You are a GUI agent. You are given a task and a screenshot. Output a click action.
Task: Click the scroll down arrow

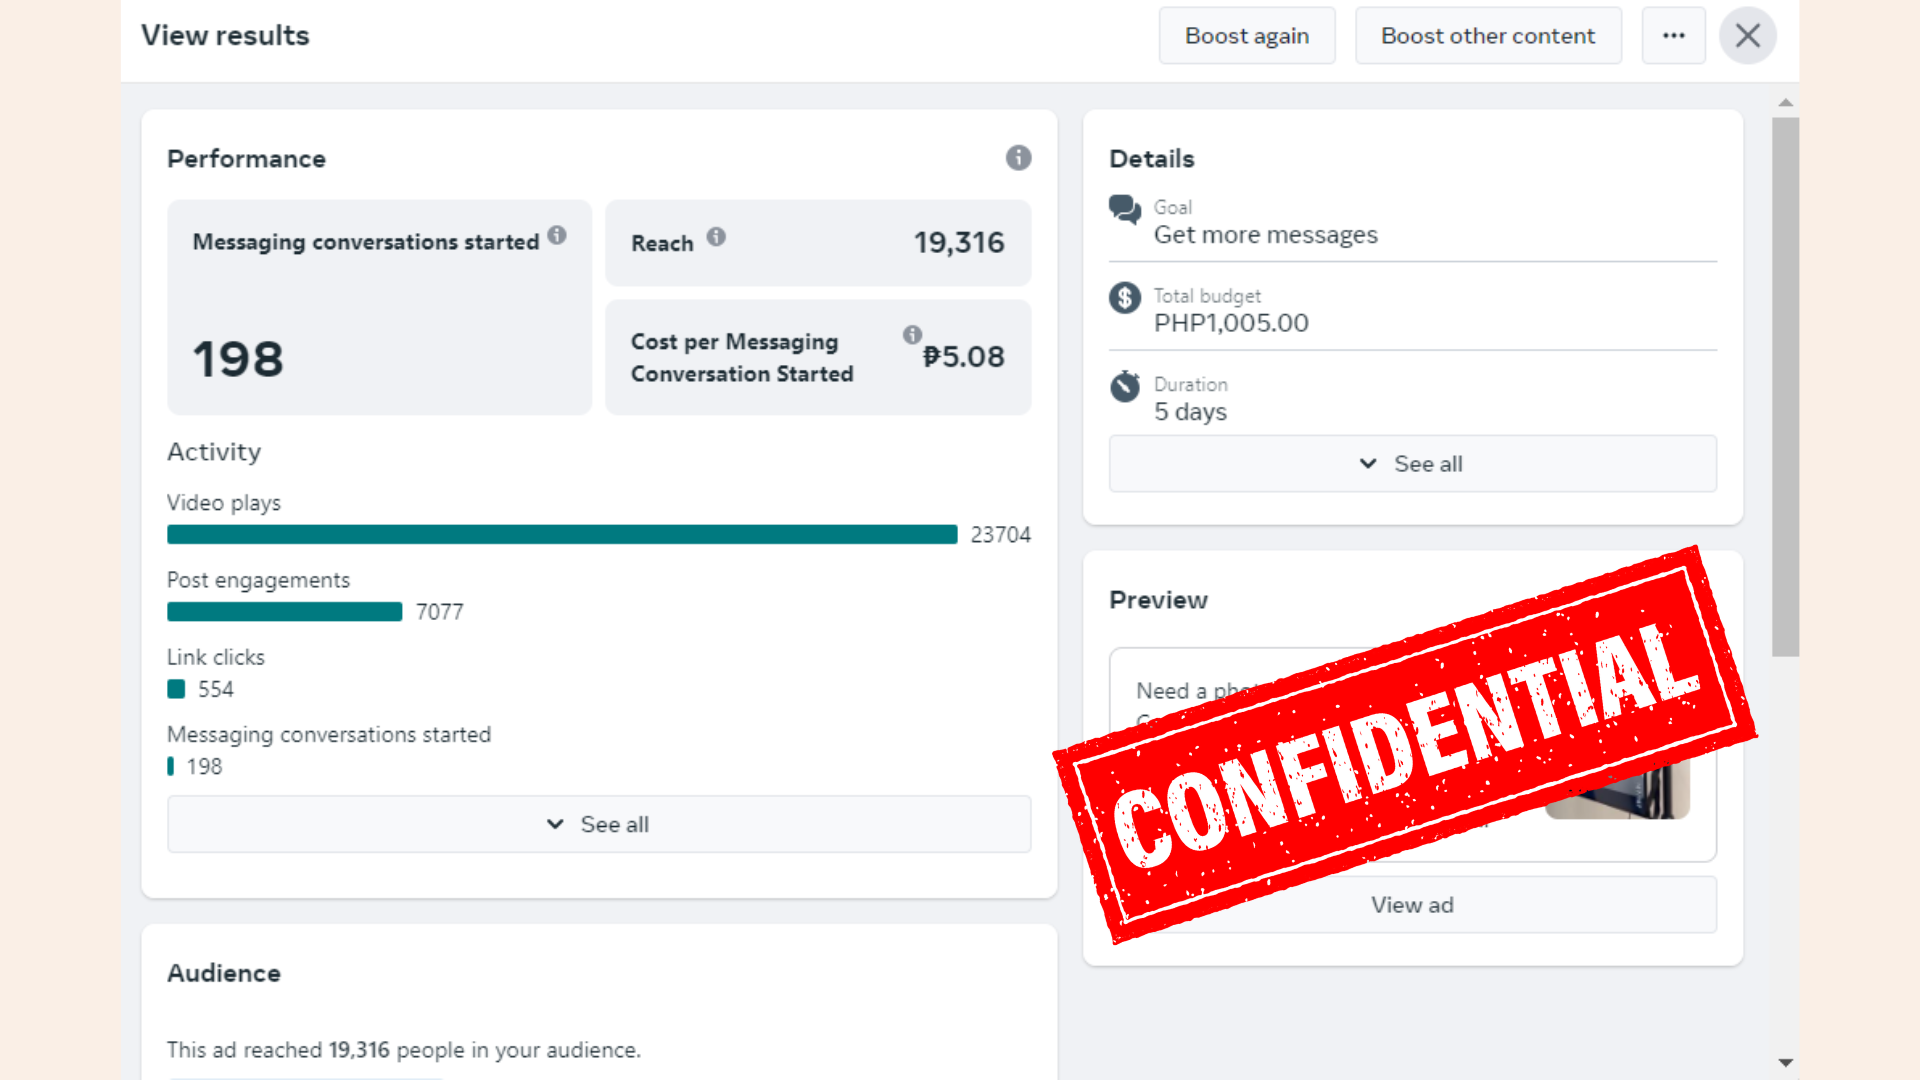pyautogui.click(x=1785, y=1063)
